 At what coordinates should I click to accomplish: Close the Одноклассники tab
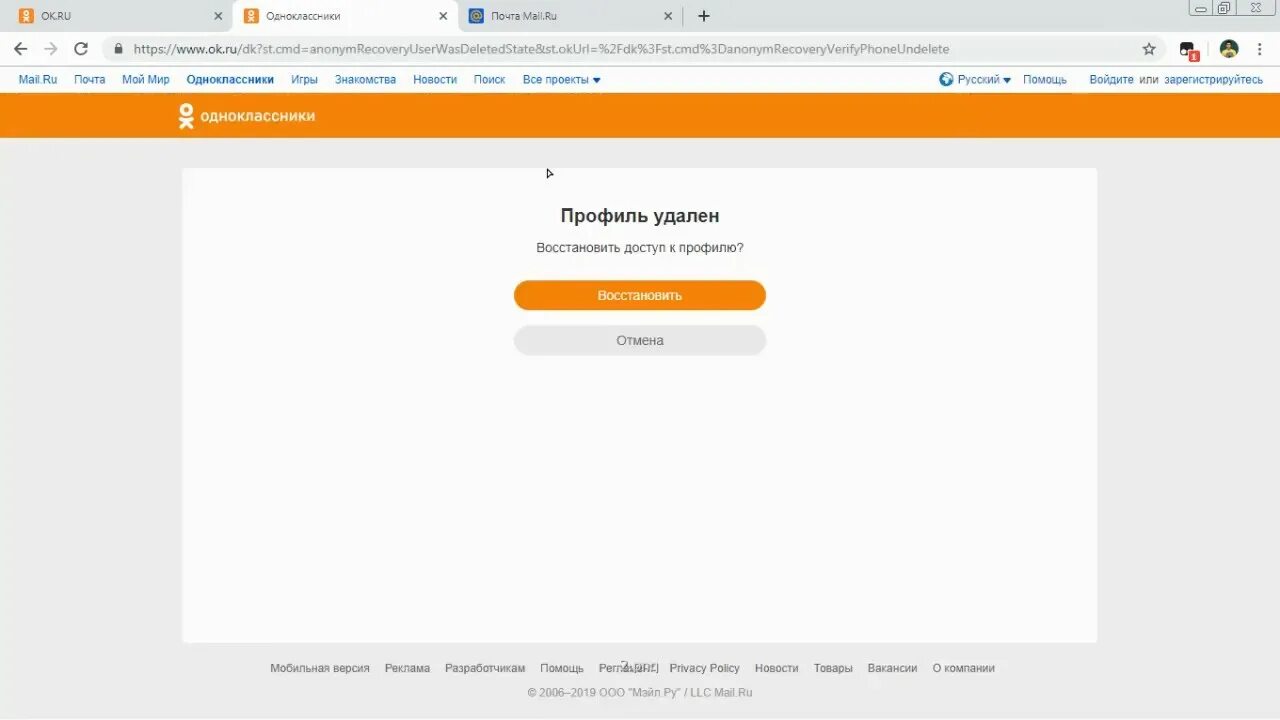443,16
